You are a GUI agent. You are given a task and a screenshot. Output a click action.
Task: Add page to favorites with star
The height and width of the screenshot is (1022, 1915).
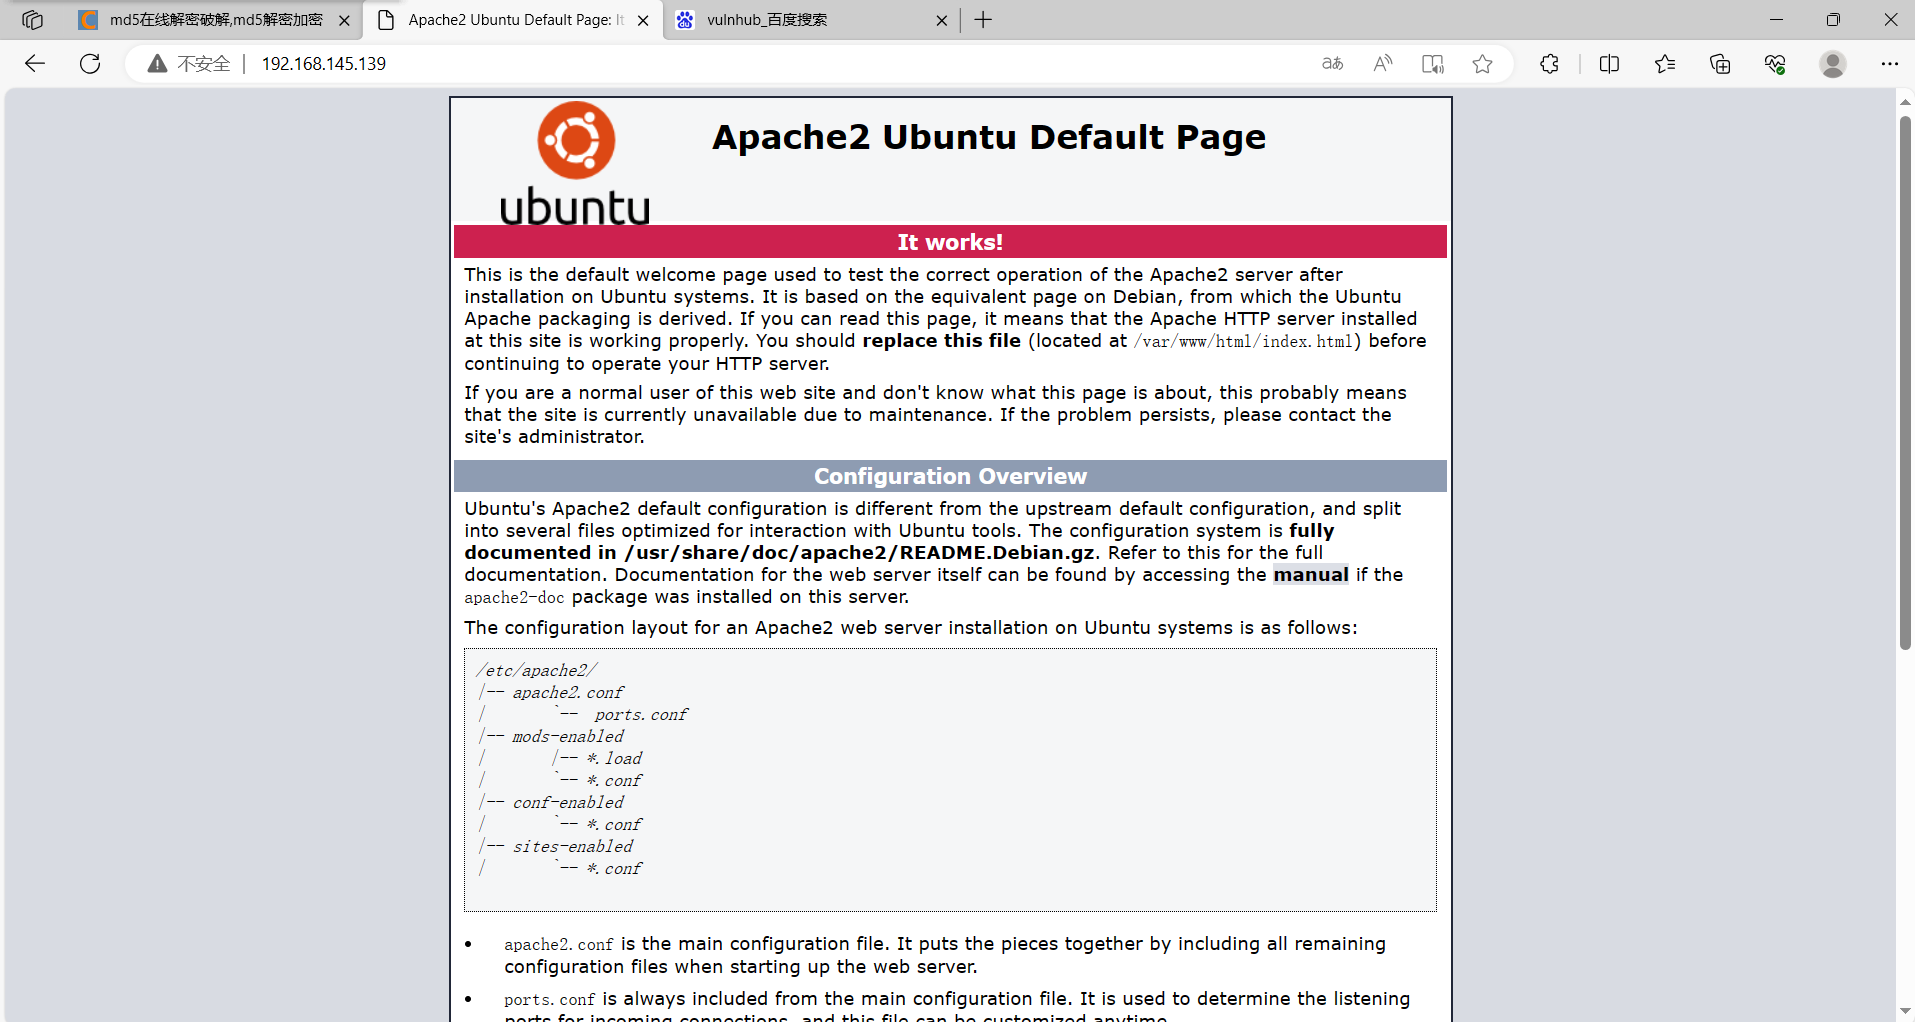coord(1482,64)
